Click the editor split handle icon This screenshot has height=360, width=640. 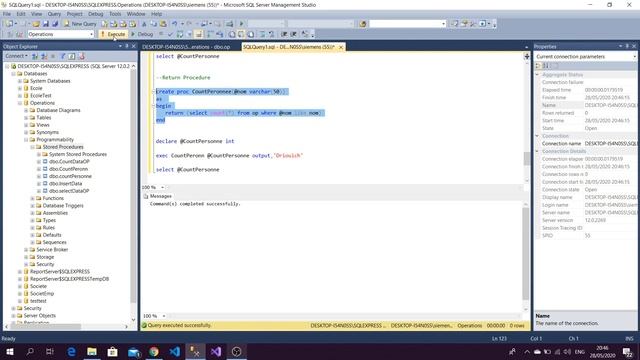tap(527, 56)
